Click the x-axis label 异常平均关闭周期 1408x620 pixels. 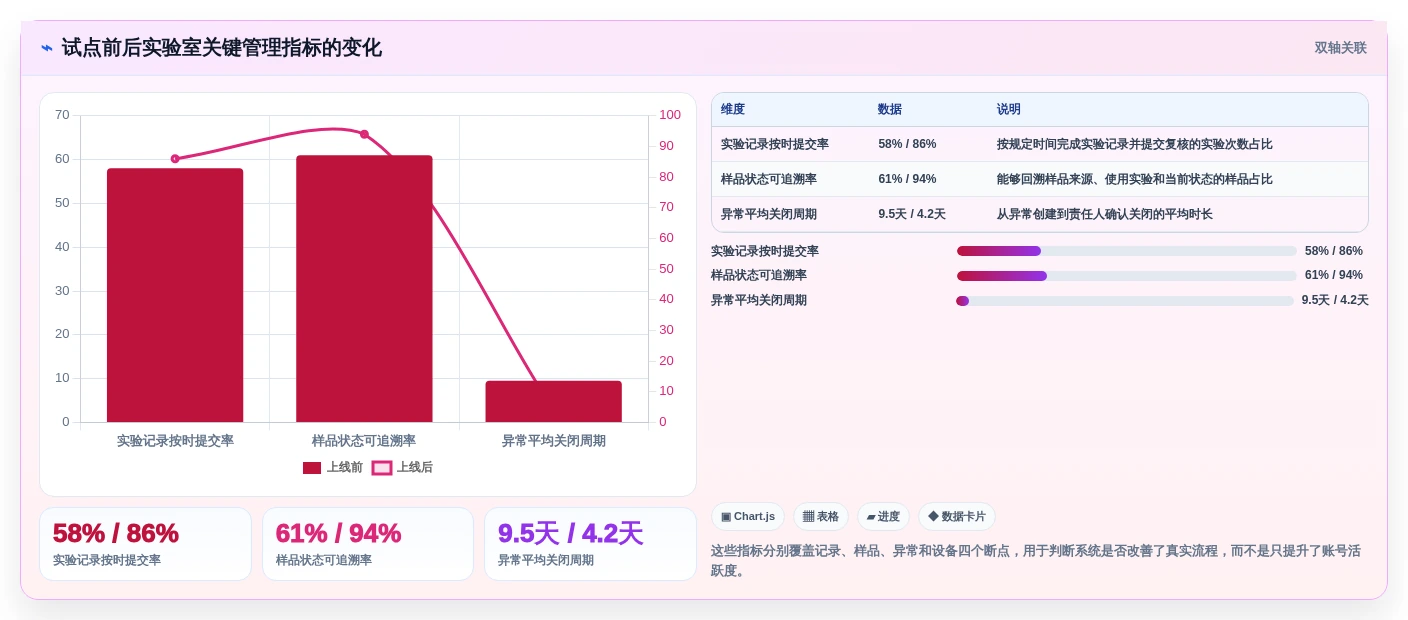pyautogui.click(x=554, y=441)
